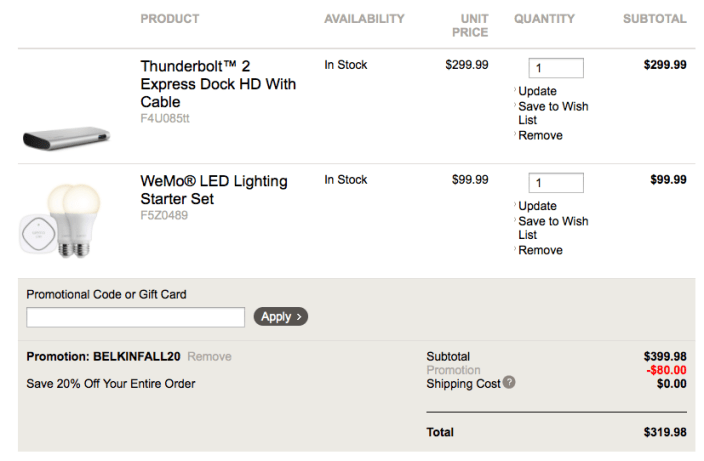Click the WeMo SKU F5Z0489 text

pos(164,215)
